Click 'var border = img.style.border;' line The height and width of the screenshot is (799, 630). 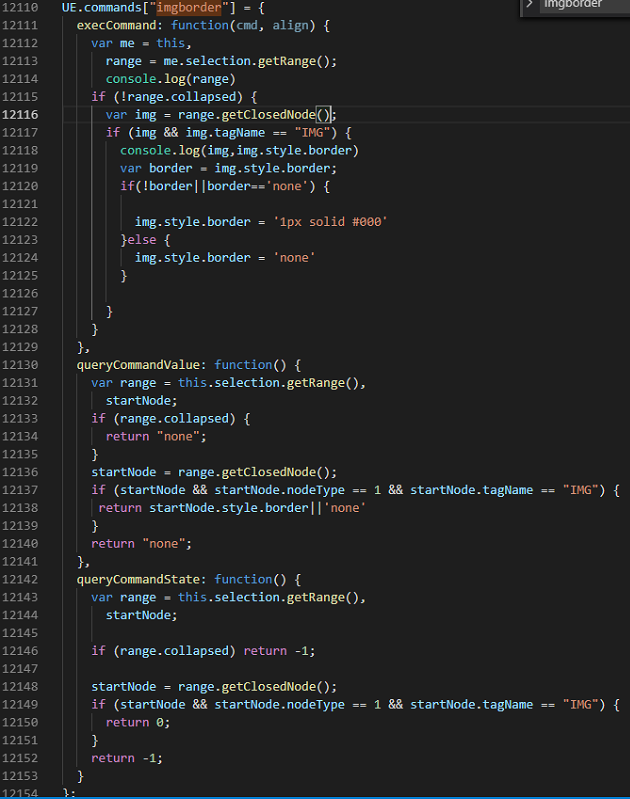pyautogui.click(x=228, y=168)
